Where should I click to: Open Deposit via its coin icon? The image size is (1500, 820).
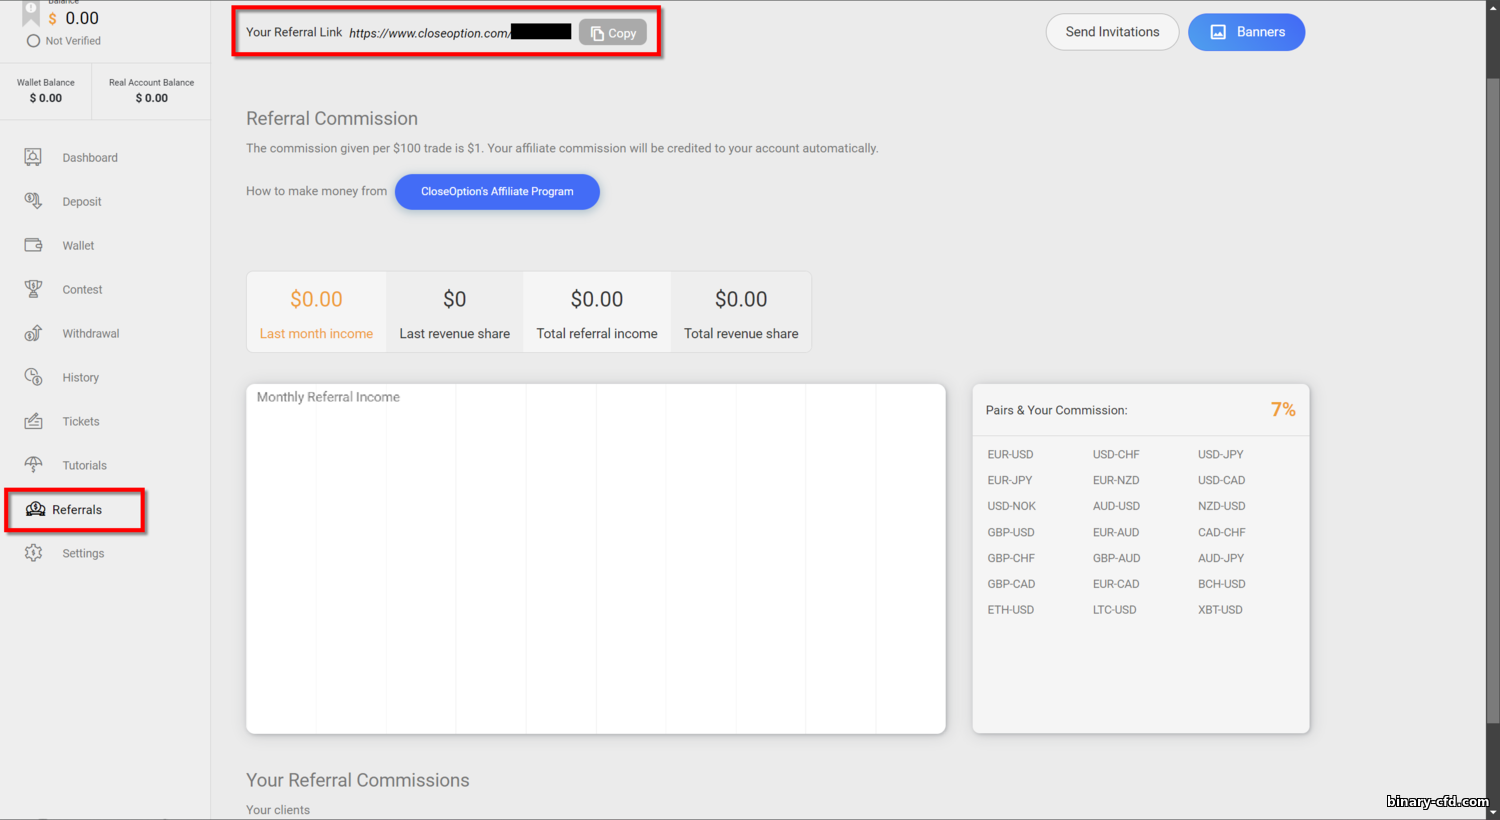coord(33,201)
